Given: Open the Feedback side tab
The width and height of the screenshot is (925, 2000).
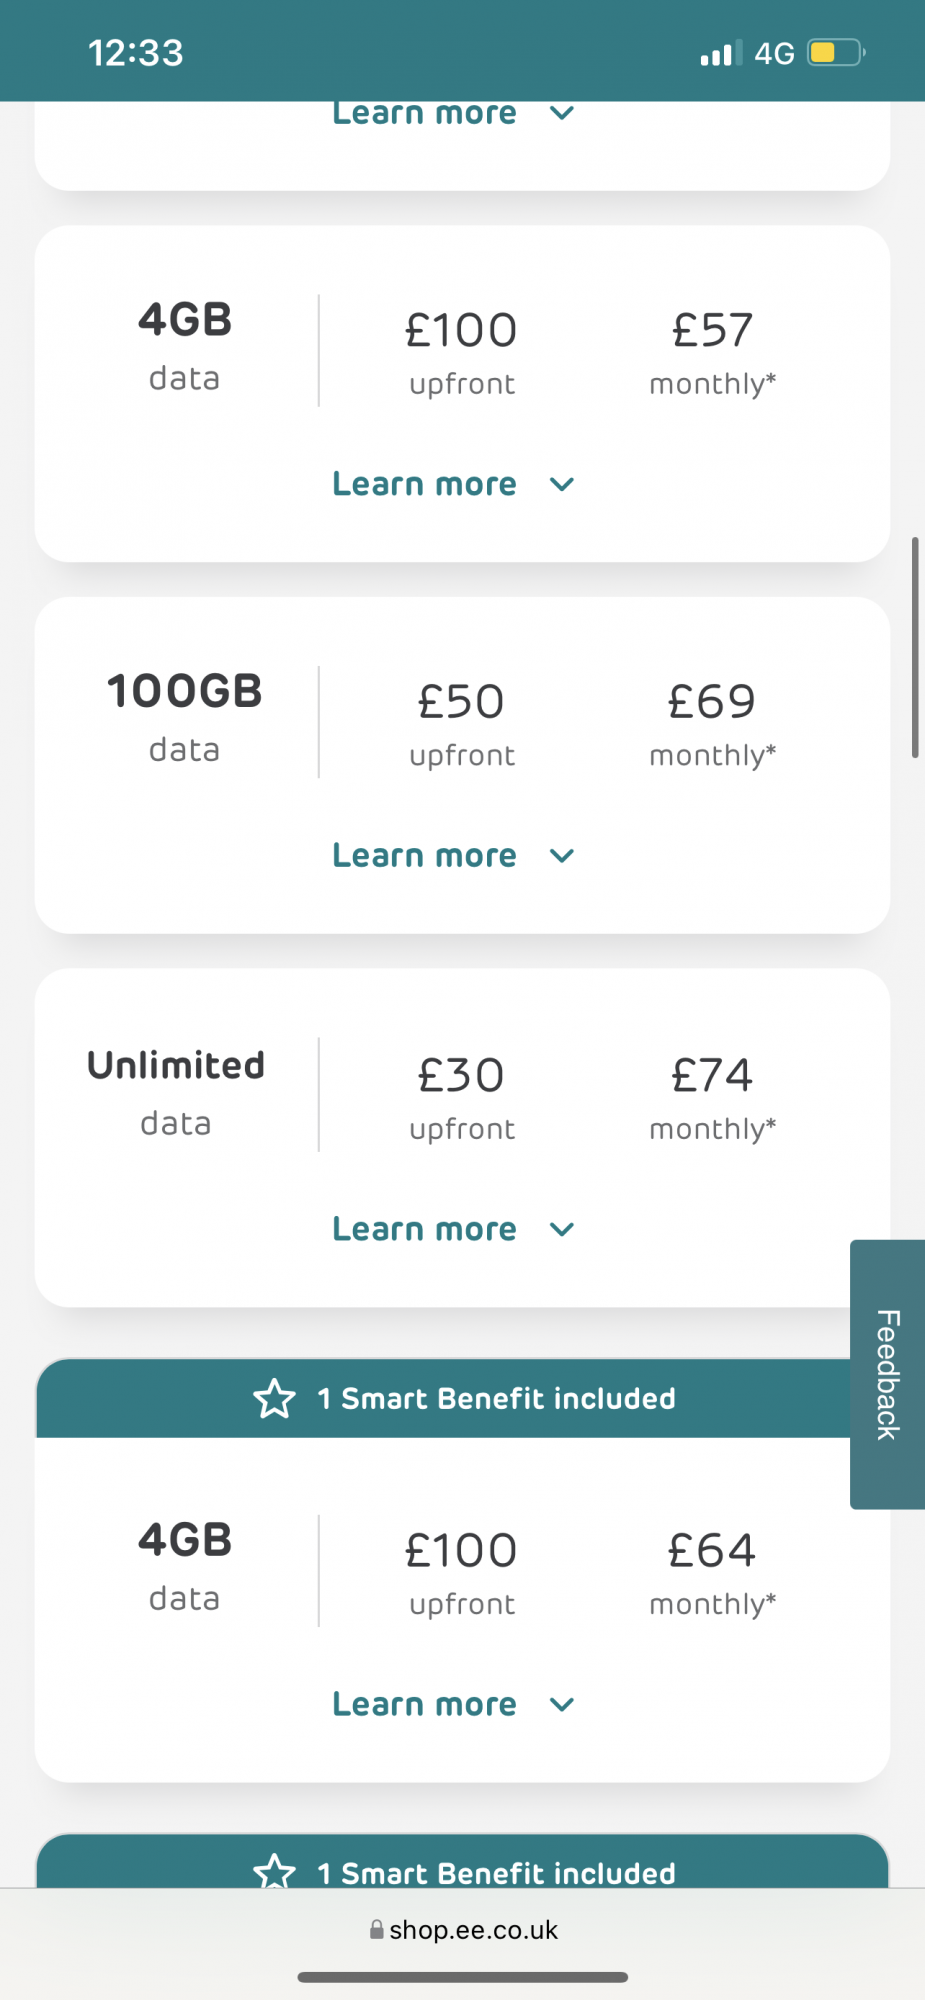Looking at the screenshot, I should (887, 1374).
